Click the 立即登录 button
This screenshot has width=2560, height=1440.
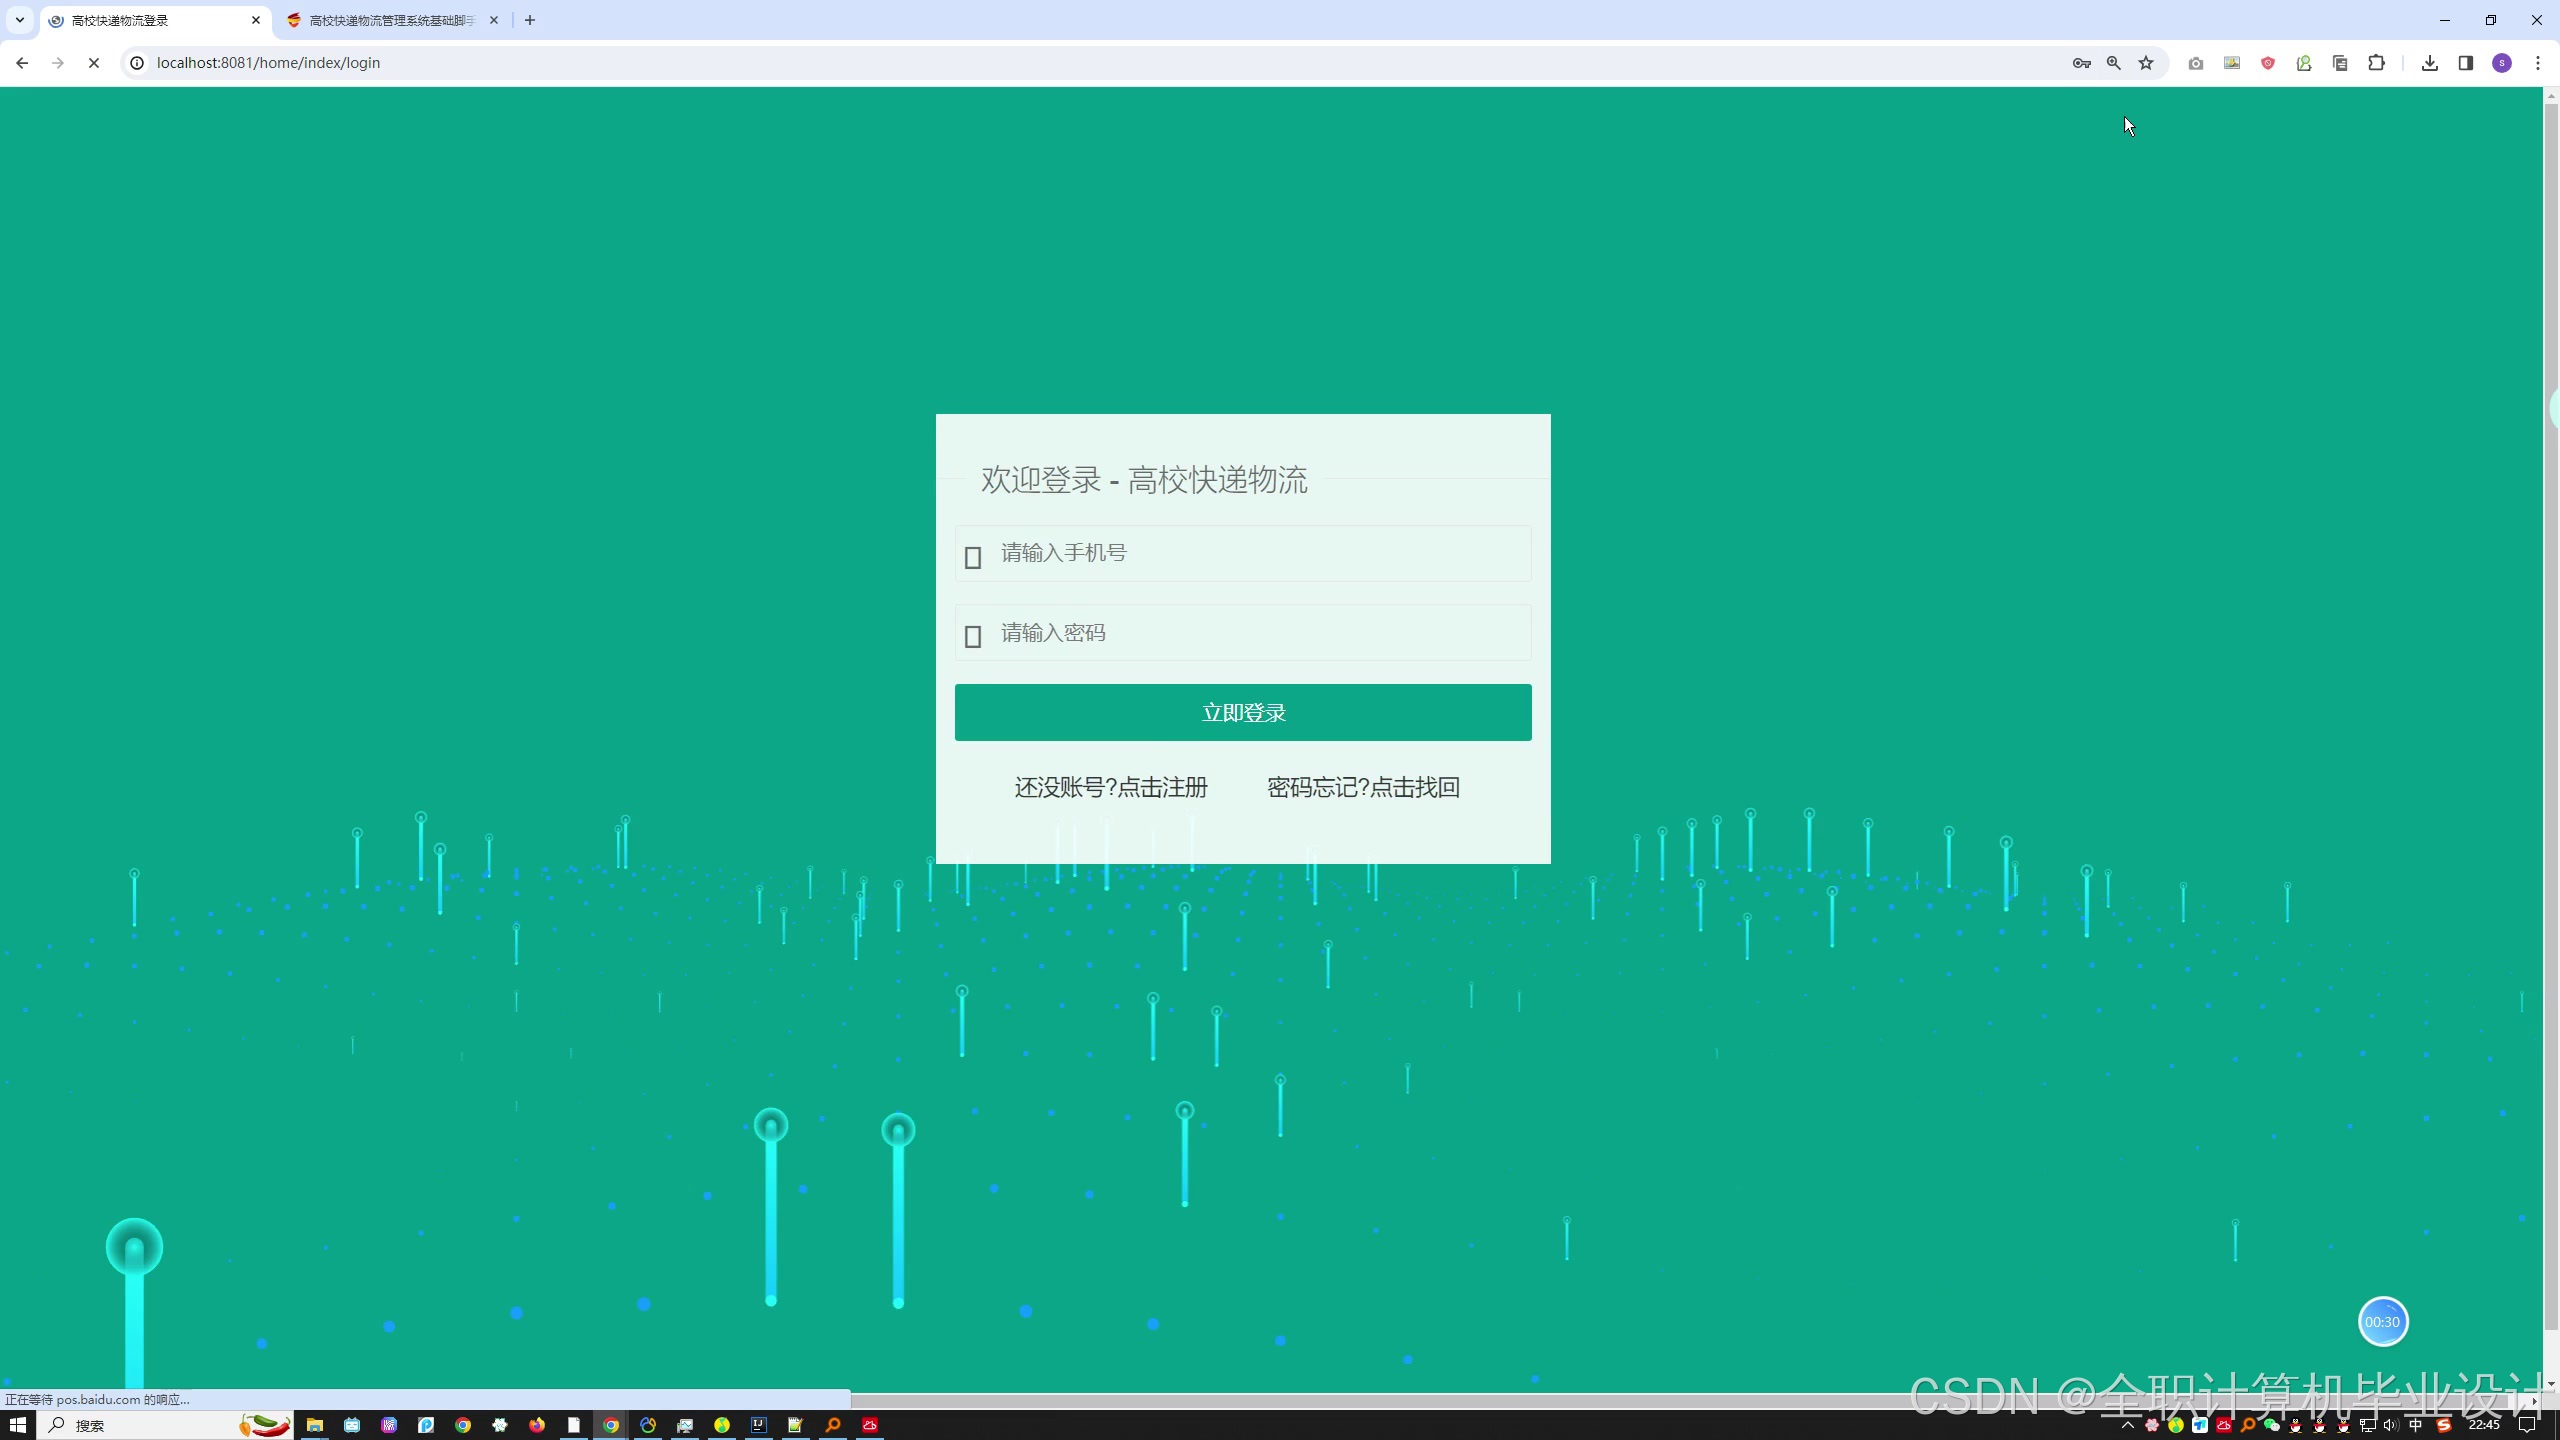(1242, 712)
